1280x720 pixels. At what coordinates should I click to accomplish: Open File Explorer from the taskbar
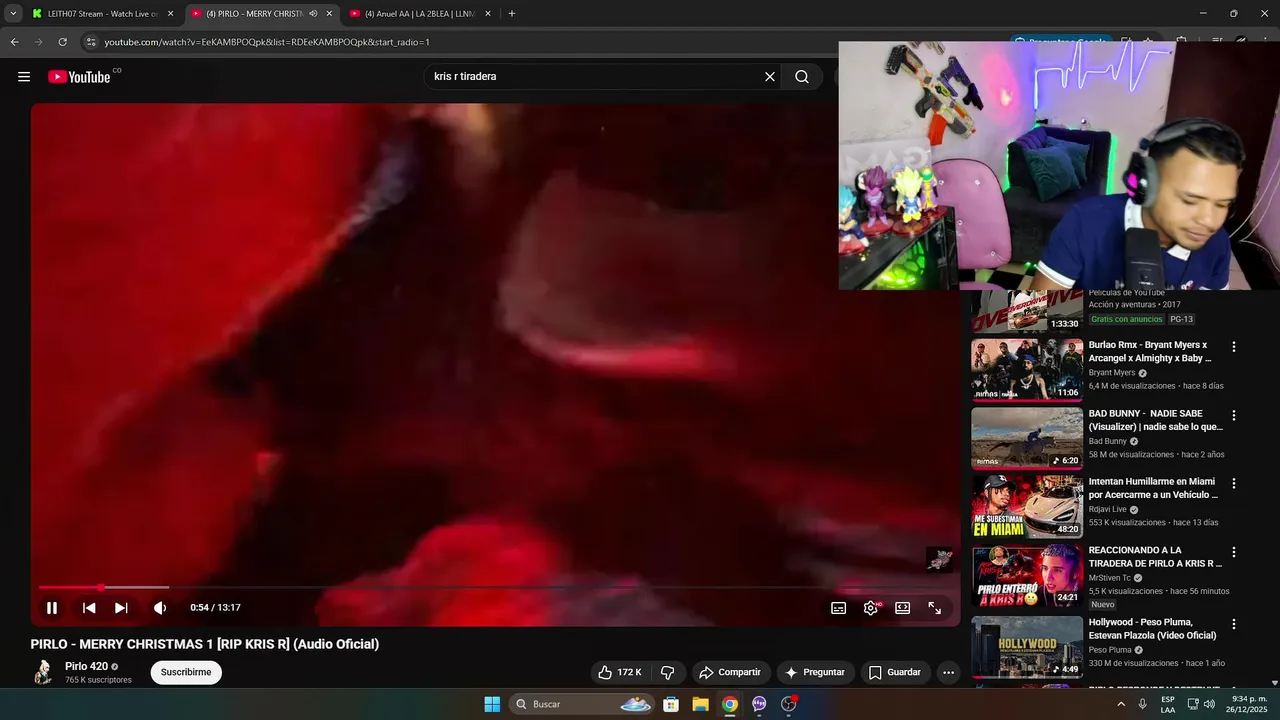[x=700, y=704]
